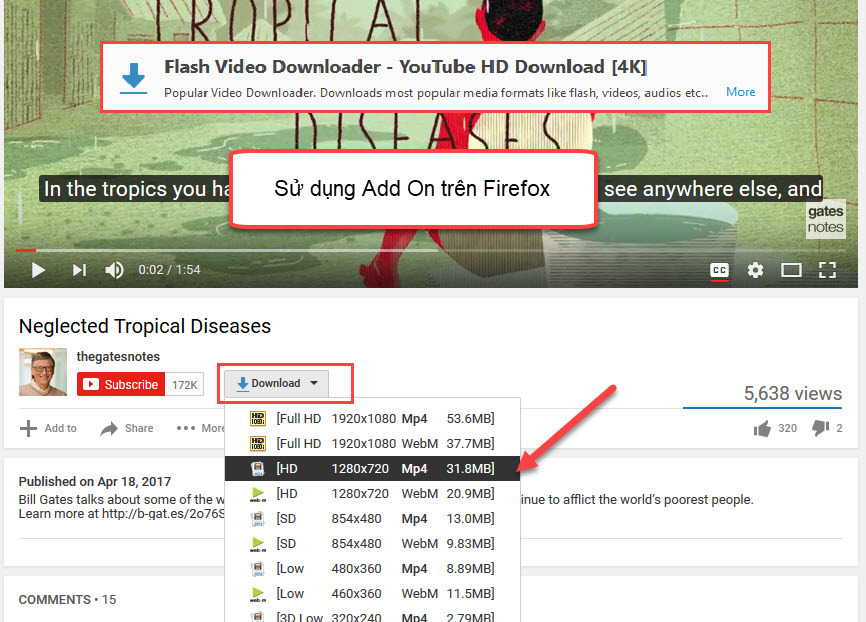The width and height of the screenshot is (866, 622).
Task: Open the Download dropdown button
Action: click(277, 383)
